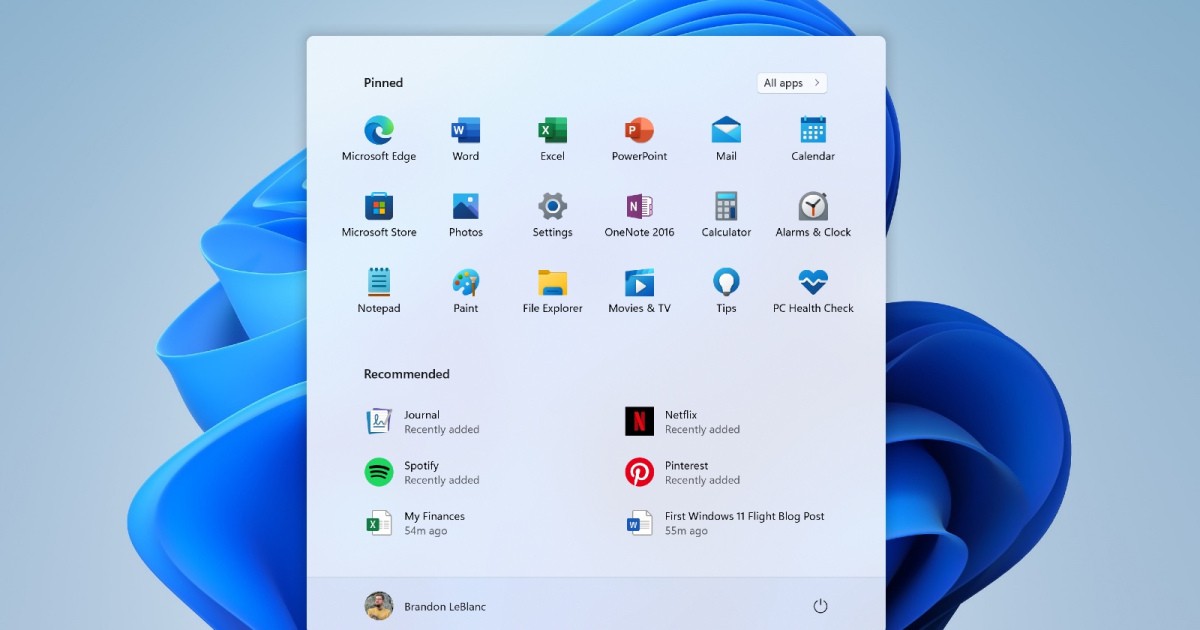The image size is (1200, 630).
Task: Open Alarms & Clock
Action: (x=813, y=207)
